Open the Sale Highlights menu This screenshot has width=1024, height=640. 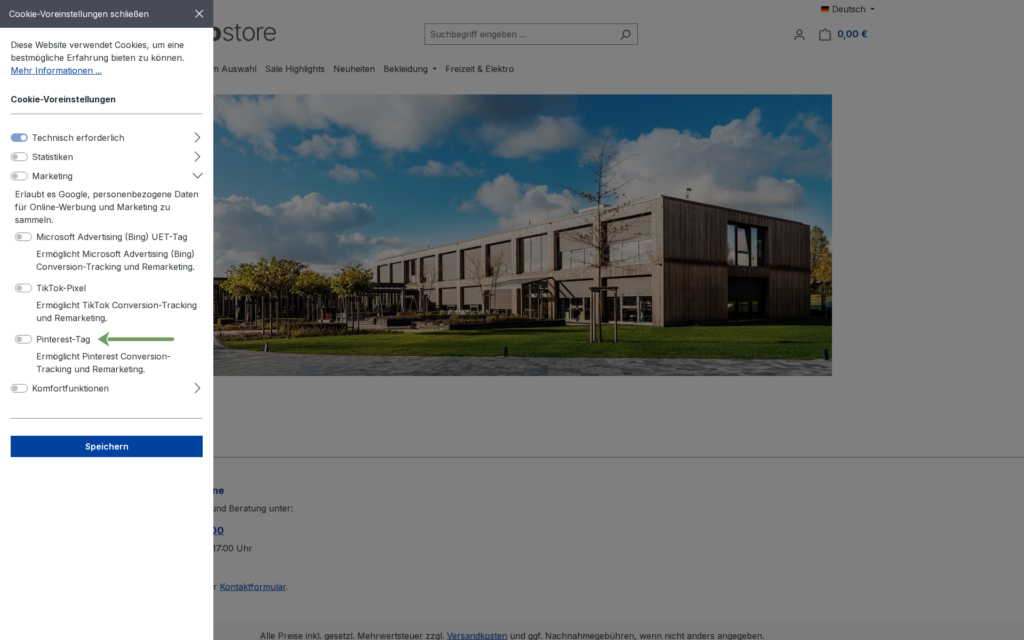[295, 69]
